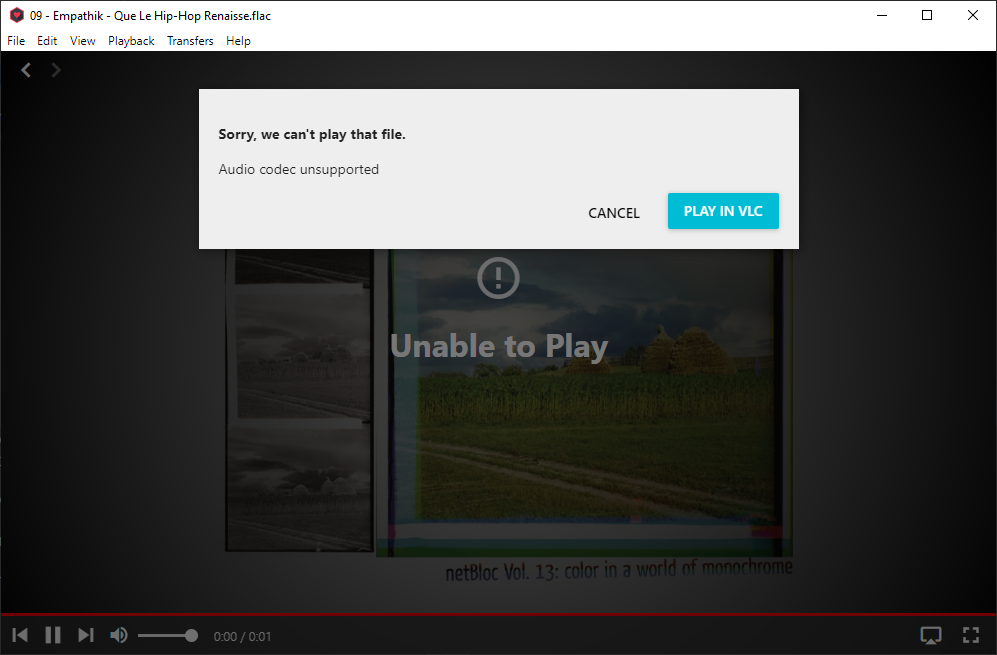Screen dimensions: 997x655
Task: Open the AirPlay cast icon
Action: click(931, 635)
